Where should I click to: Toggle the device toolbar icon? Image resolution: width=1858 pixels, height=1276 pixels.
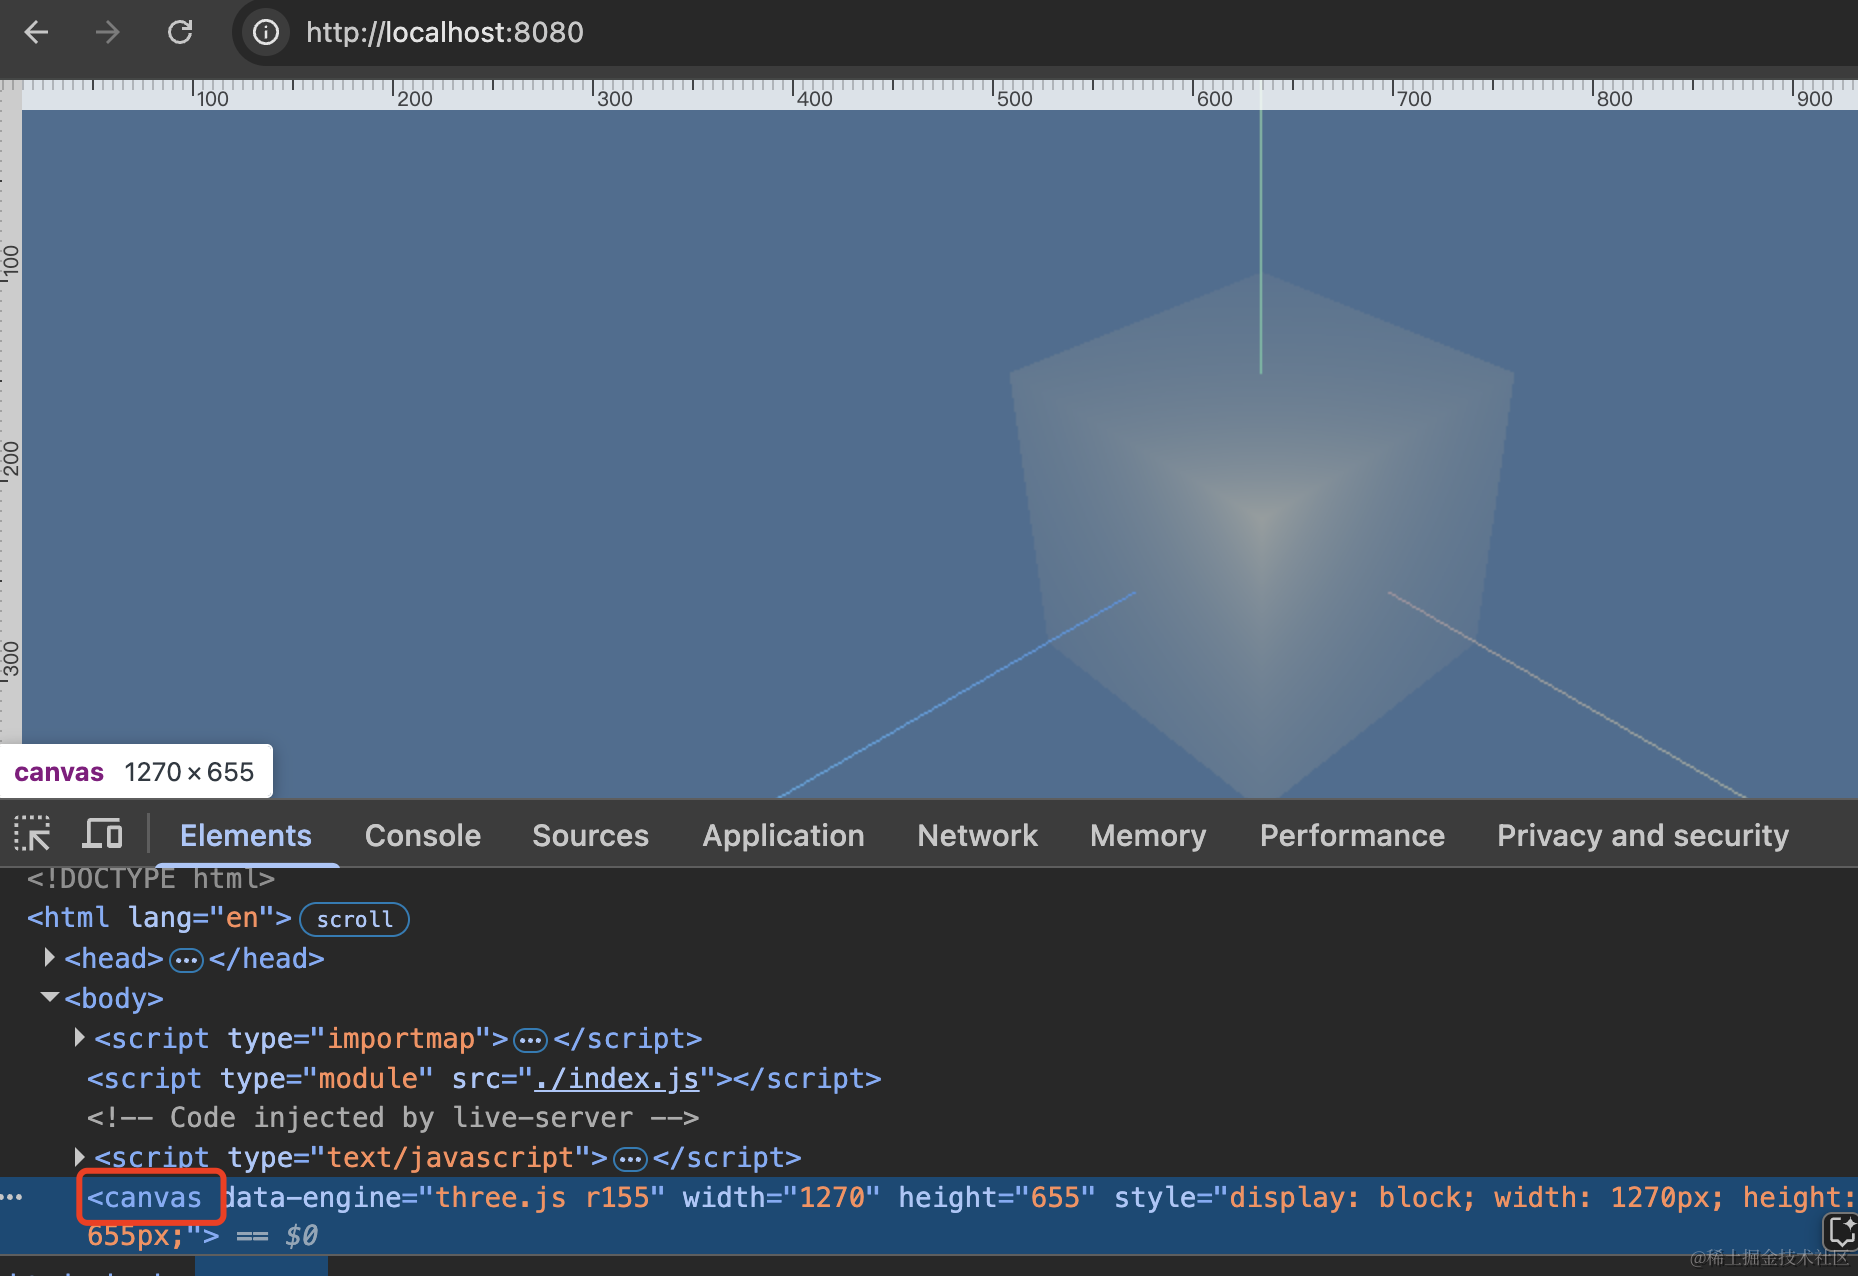[102, 834]
